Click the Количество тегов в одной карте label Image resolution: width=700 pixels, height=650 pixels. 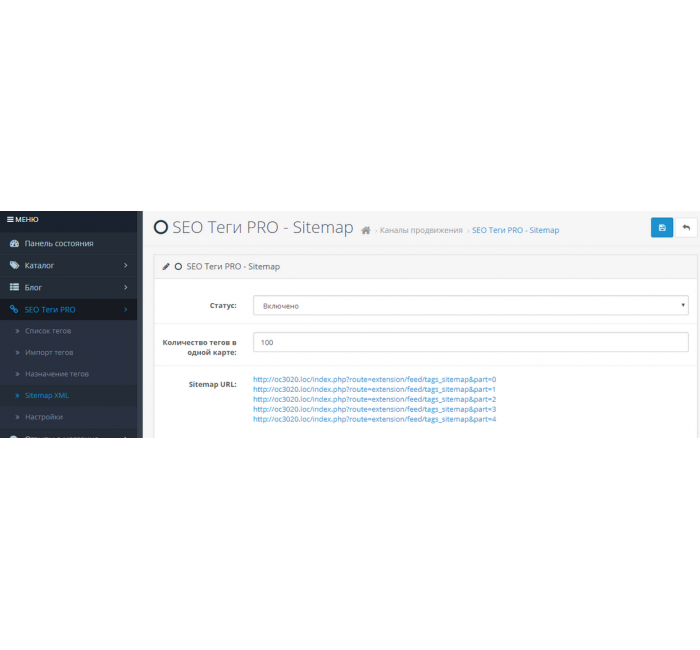click(x=200, y=347)
